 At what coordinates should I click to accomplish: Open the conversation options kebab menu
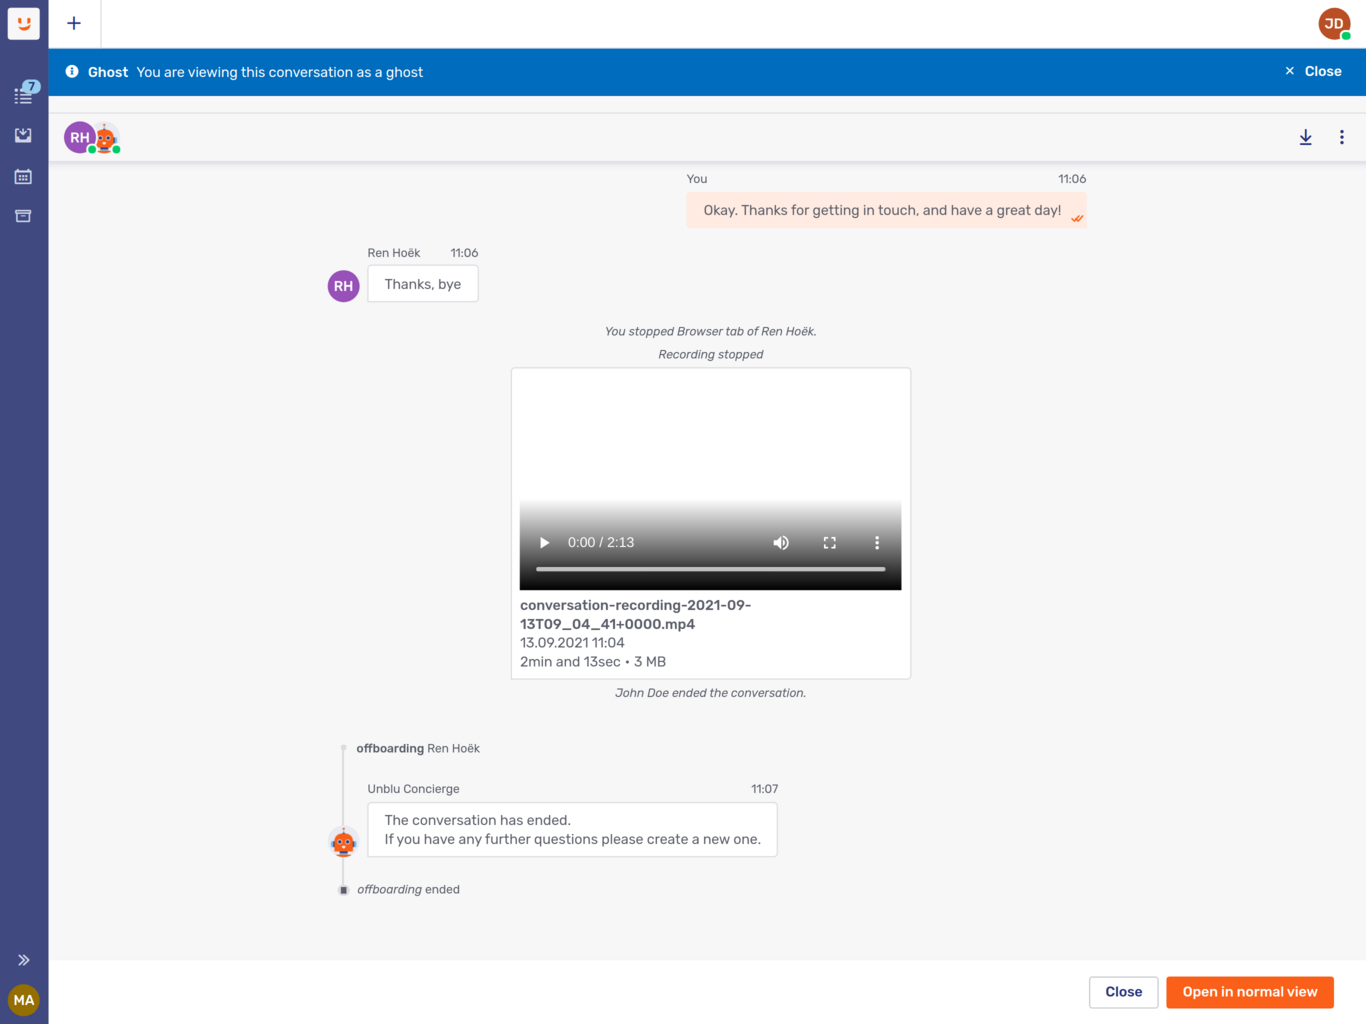[x=1342, y=137]
